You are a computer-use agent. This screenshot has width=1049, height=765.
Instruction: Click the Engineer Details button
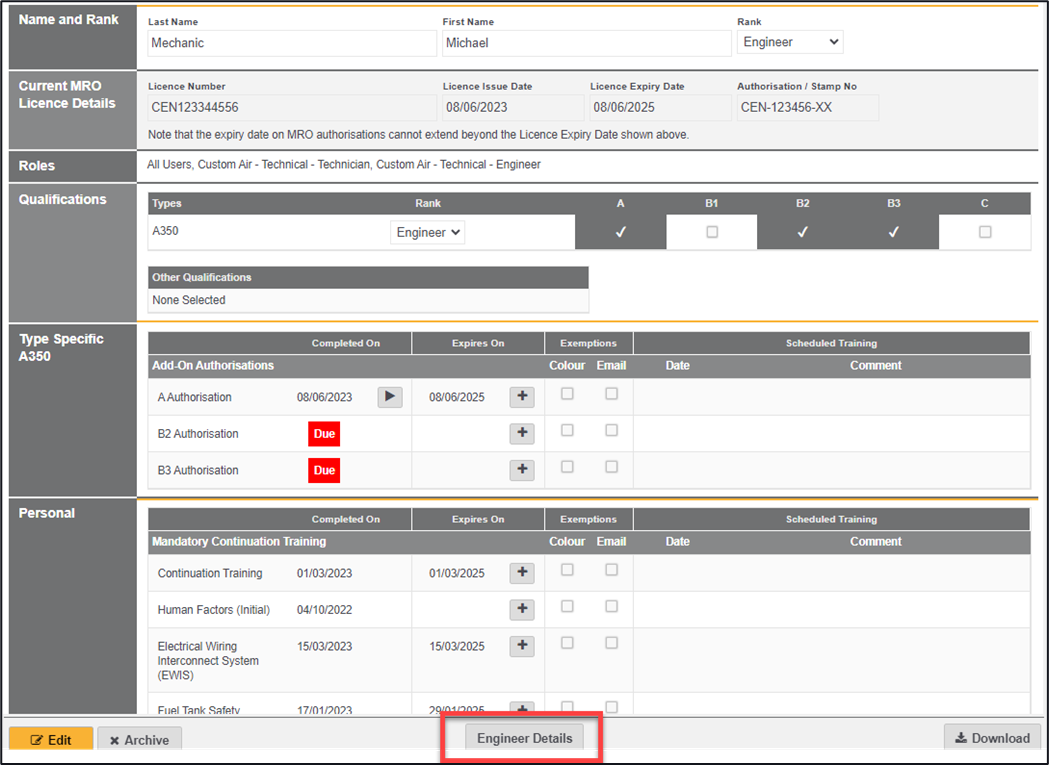525,738
